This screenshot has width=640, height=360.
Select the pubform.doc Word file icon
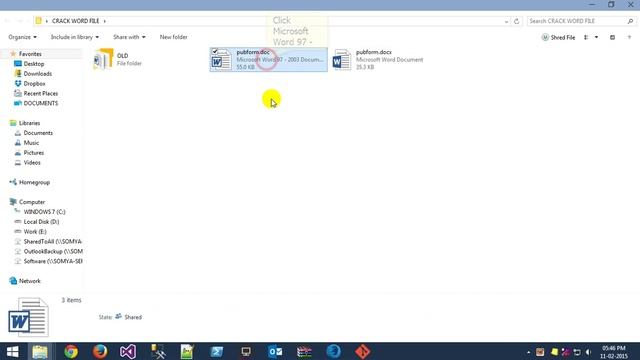coord(221,60)
